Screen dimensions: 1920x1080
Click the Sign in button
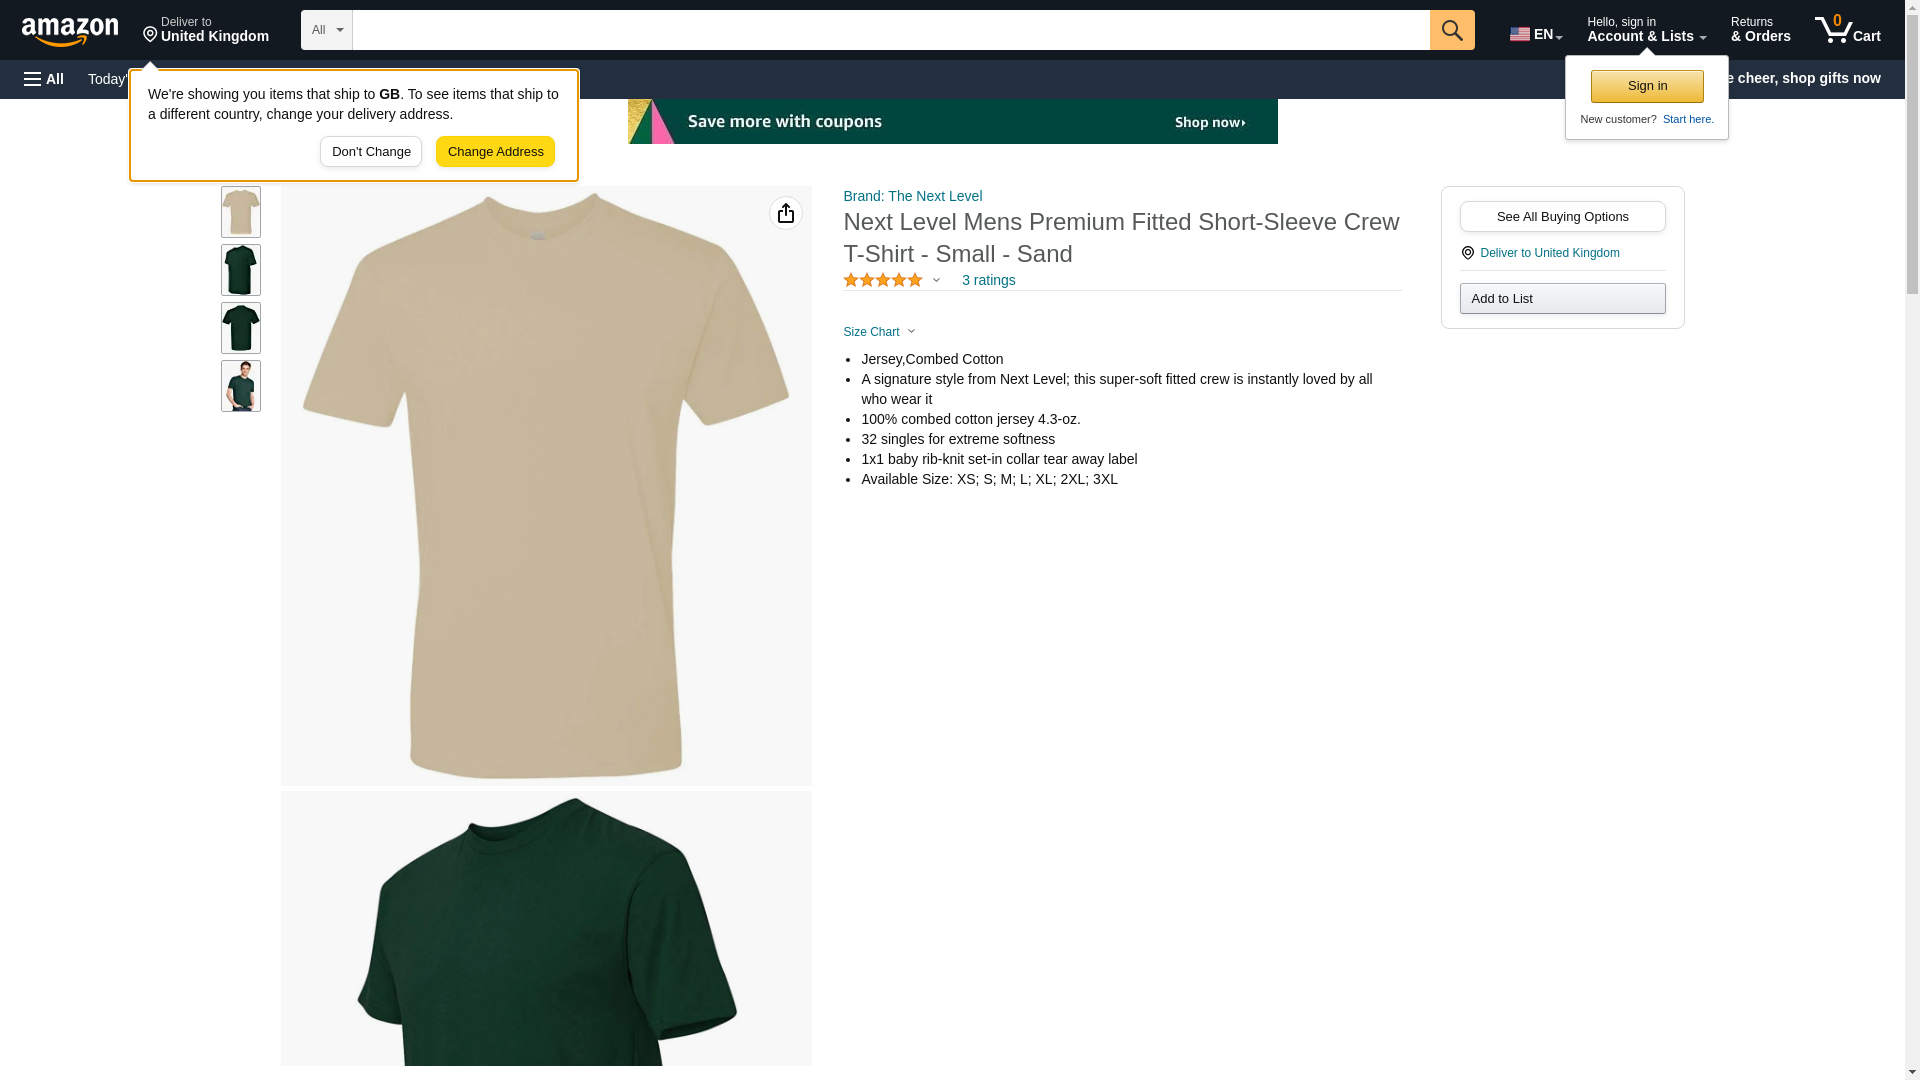coord(1647,86)
